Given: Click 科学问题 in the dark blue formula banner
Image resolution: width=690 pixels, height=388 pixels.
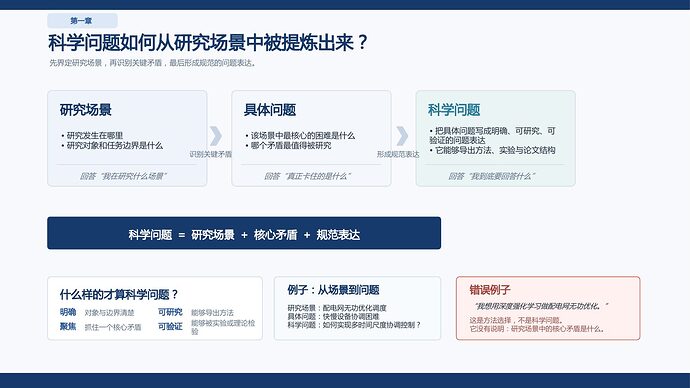Looking at the screenshot, I should pos(150,235).
